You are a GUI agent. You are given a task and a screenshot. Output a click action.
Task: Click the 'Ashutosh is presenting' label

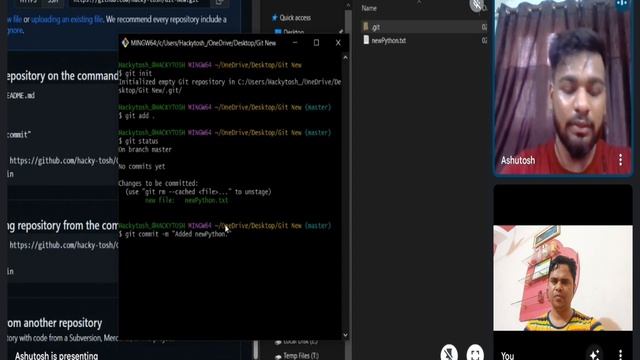point(56,356)
